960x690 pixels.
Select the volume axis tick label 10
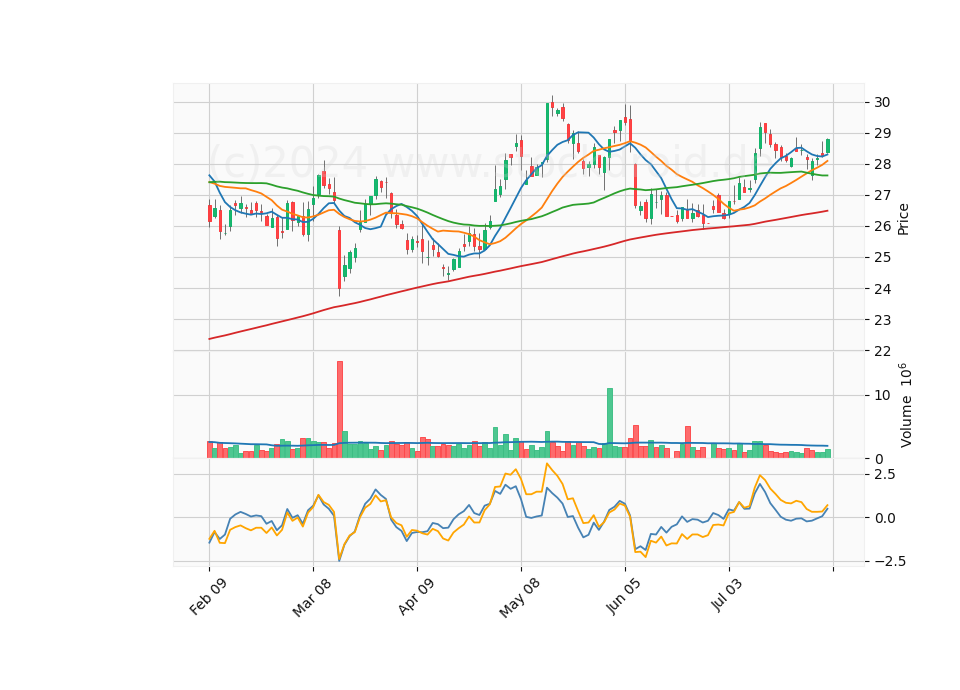(882, 396)
